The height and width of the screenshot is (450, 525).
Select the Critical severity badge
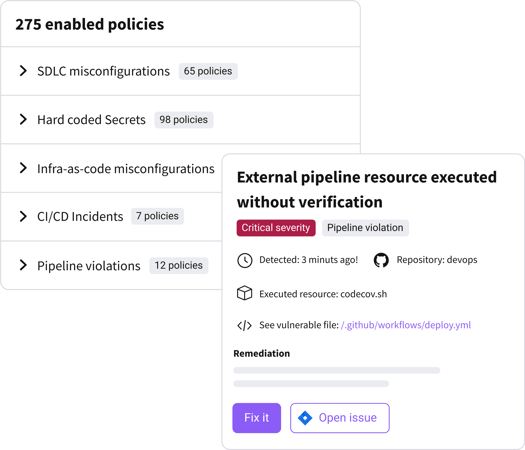pyautogui.click(x=276, y=228)
